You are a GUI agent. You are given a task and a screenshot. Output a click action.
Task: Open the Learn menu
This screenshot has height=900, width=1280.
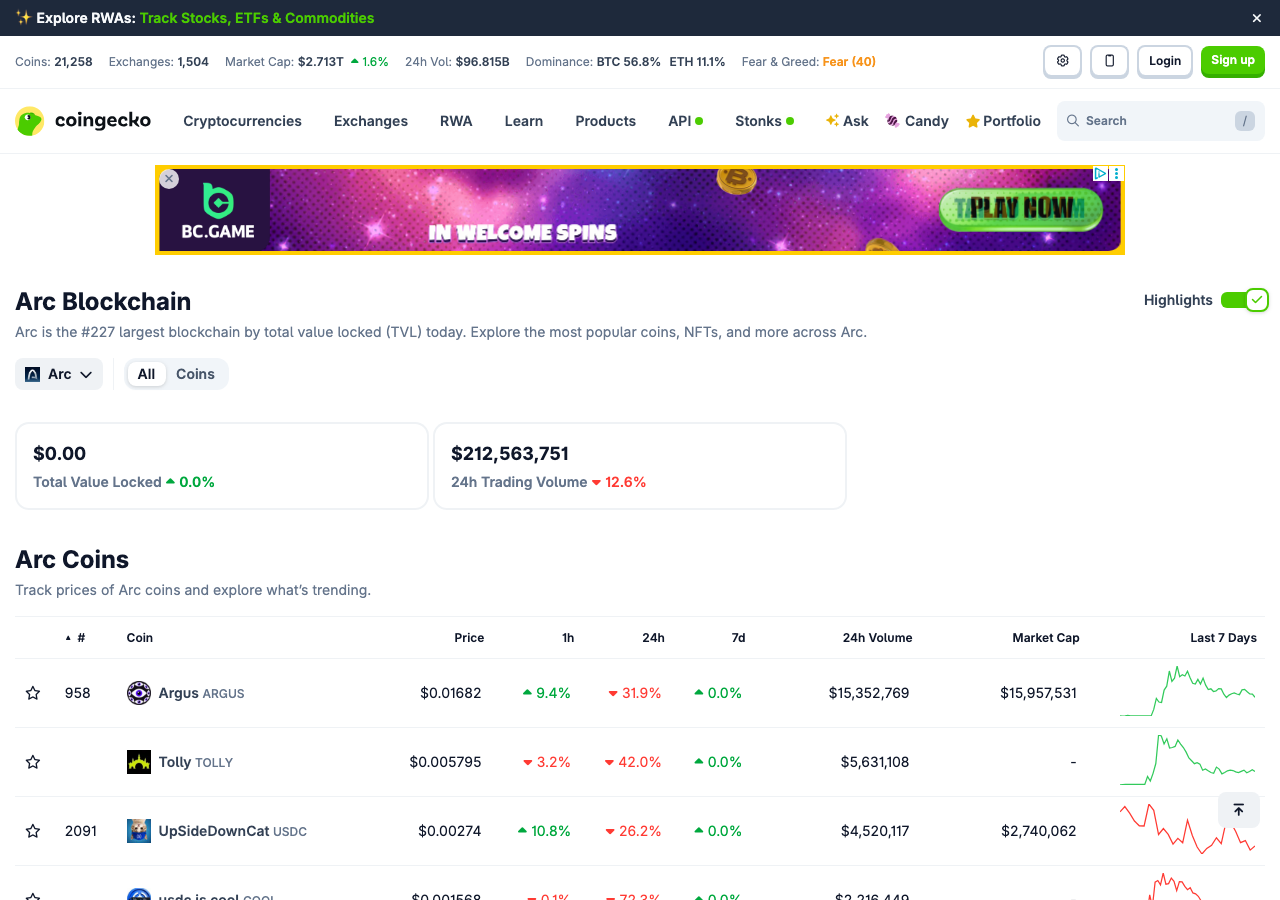524,121
